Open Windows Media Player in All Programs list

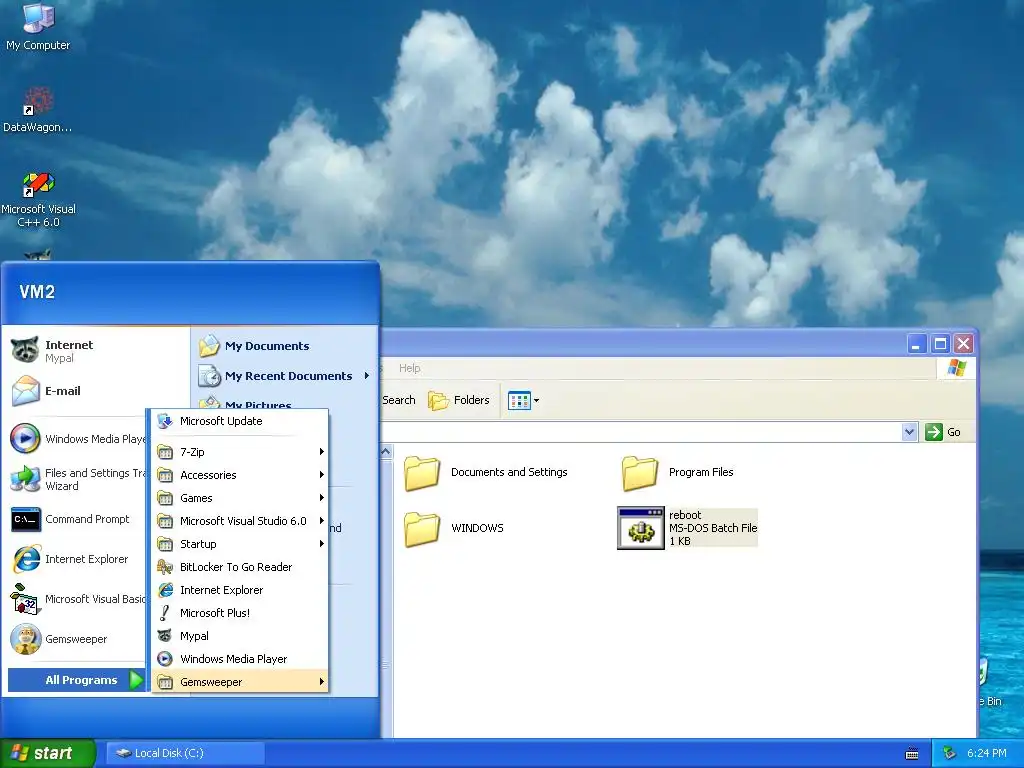click(x=240, y=659)
